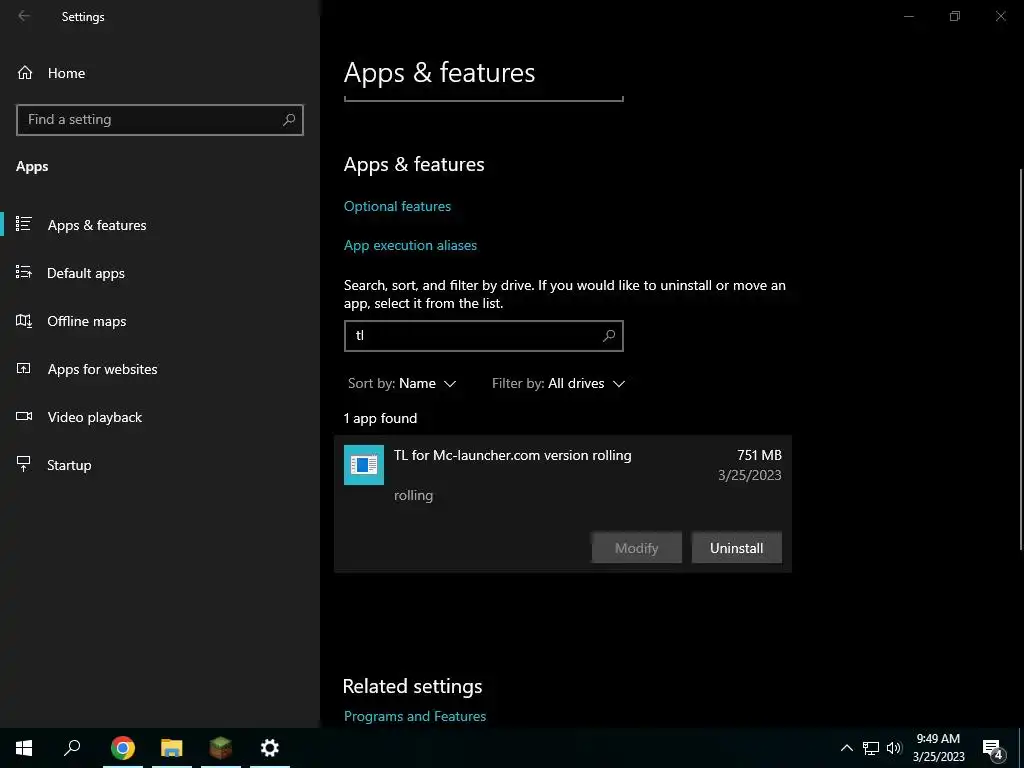This screenshot has height=768, width=1024.
Task: Open Home in Settings sidebar
Action: [x=51, y=73]
